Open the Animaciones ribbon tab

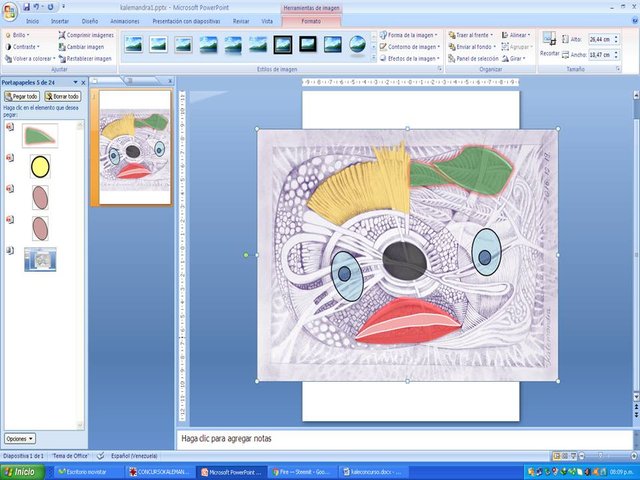coord(125,21)
